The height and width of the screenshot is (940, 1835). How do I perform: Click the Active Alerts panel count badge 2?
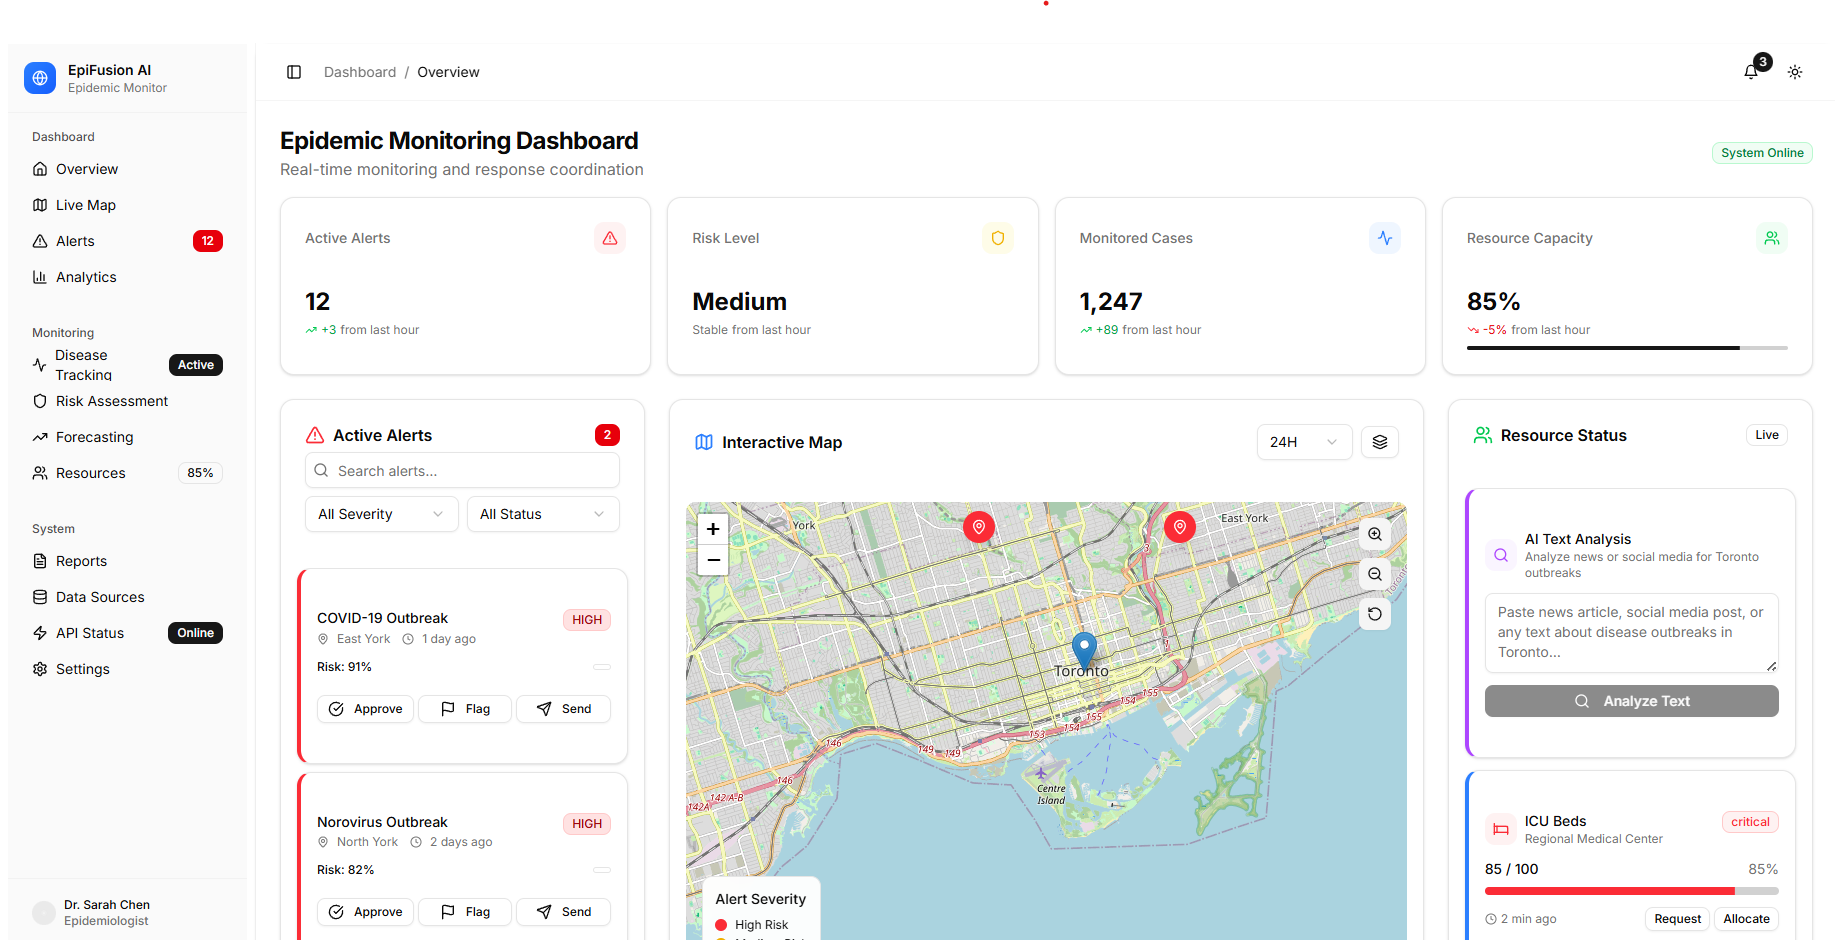click(x=607, y=435)
